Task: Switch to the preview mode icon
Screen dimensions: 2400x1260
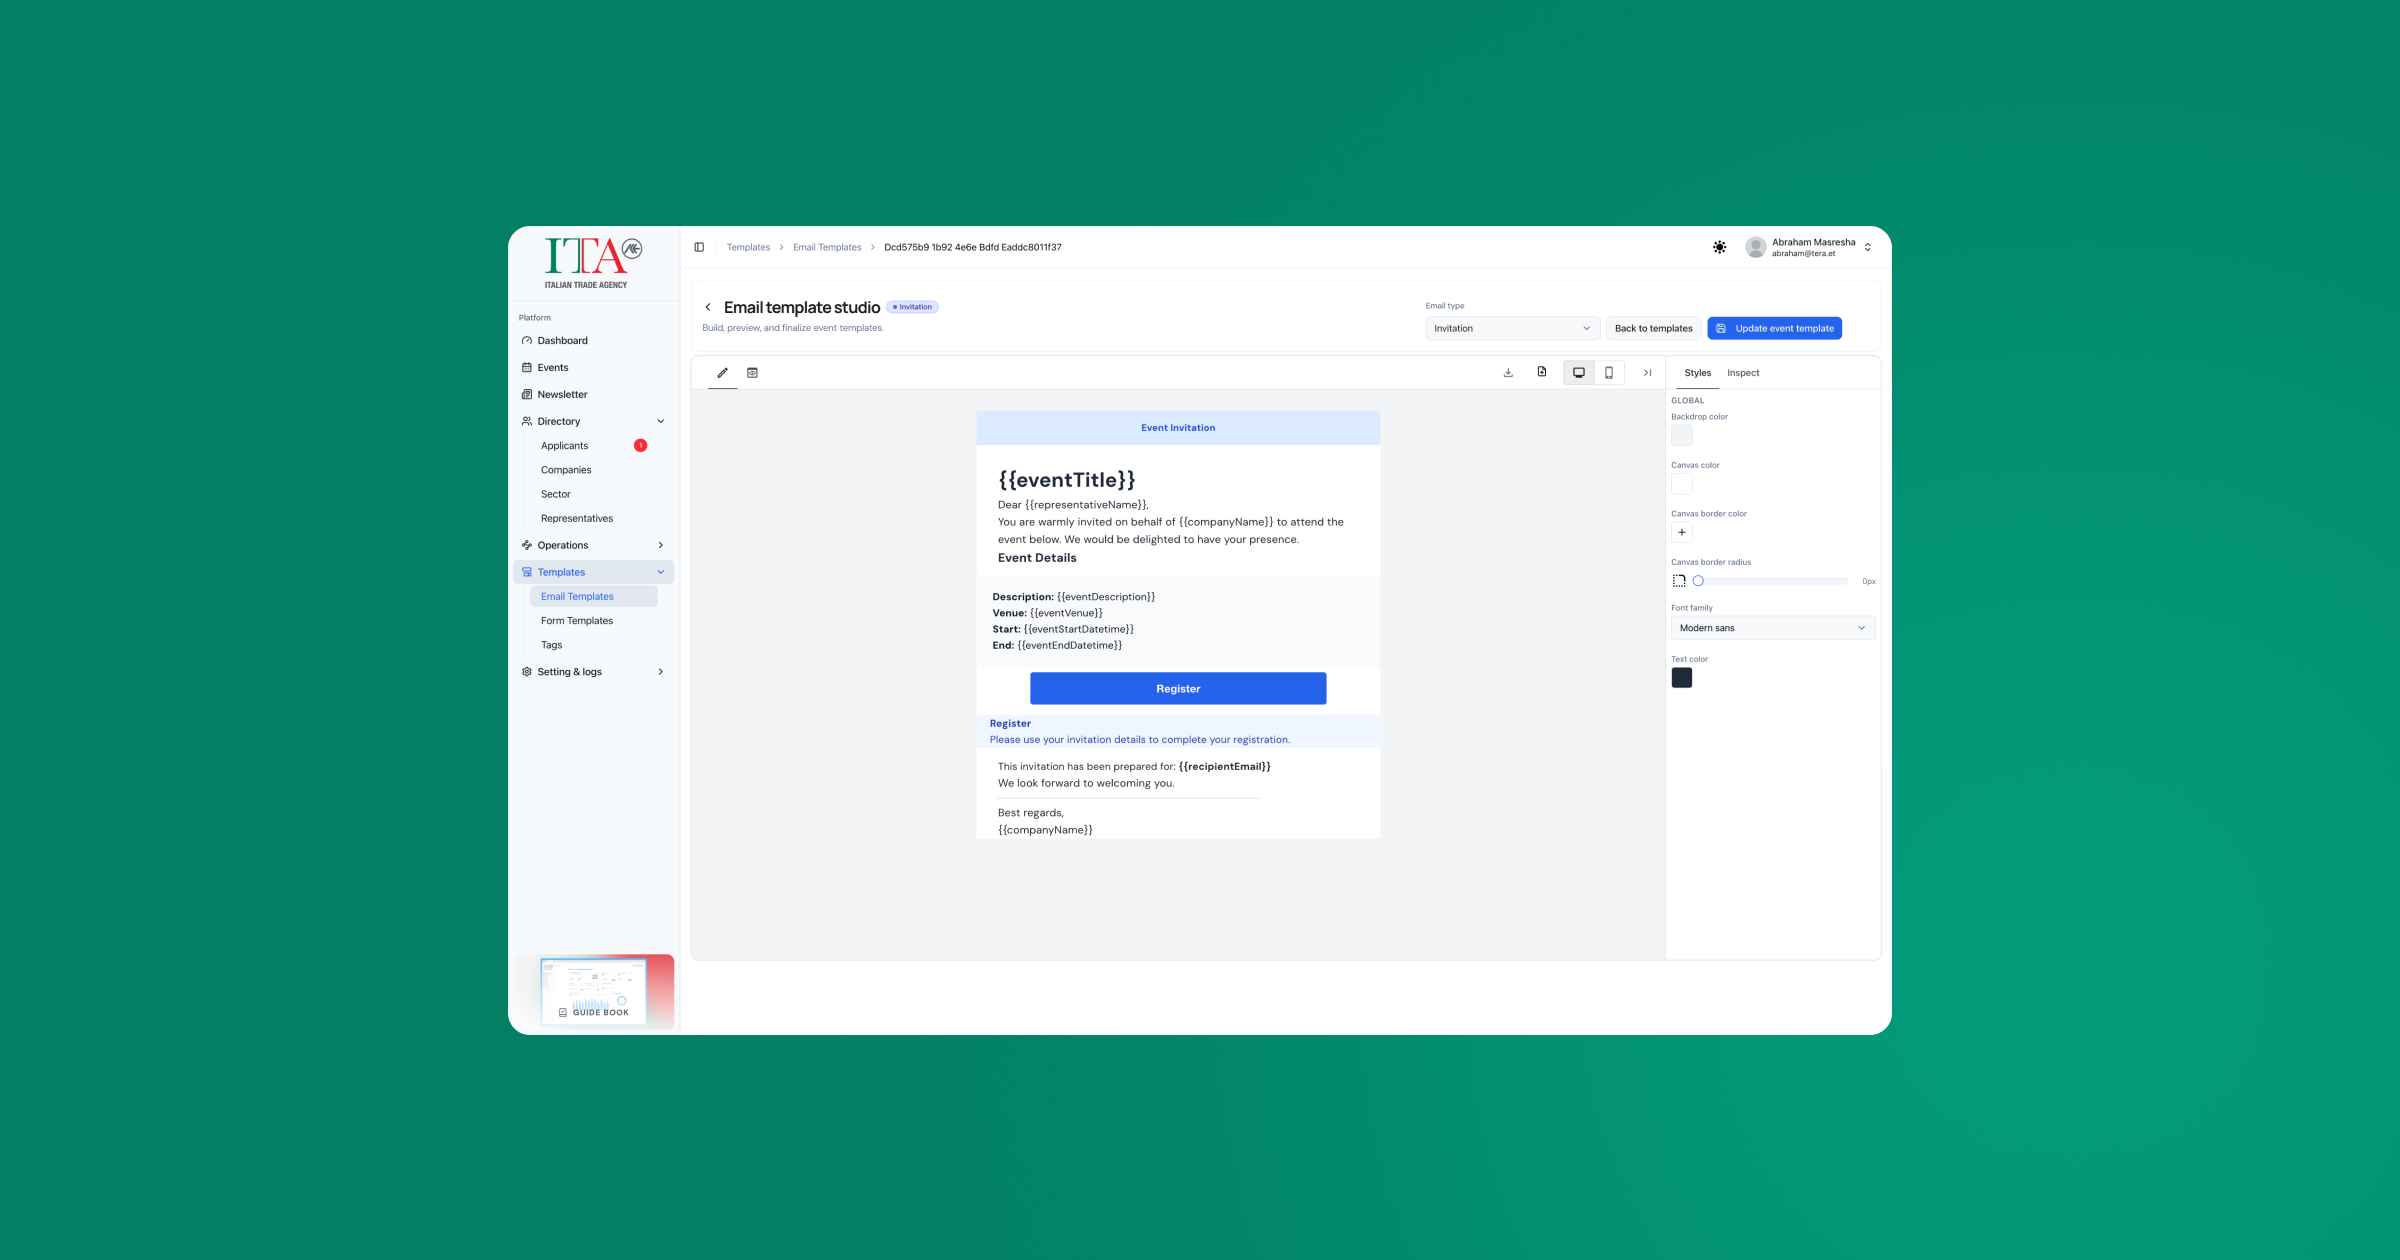Action: click(x=752, y=373)
